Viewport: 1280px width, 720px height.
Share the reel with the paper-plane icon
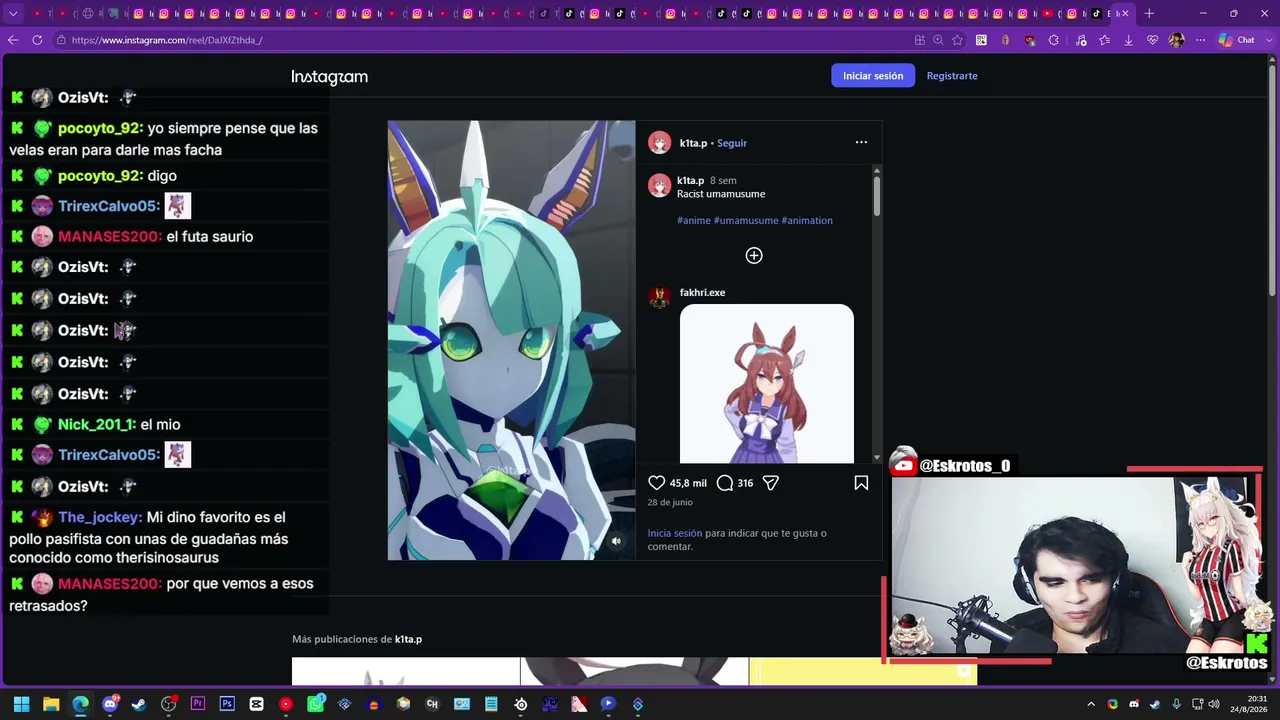(x=771, y=483)
